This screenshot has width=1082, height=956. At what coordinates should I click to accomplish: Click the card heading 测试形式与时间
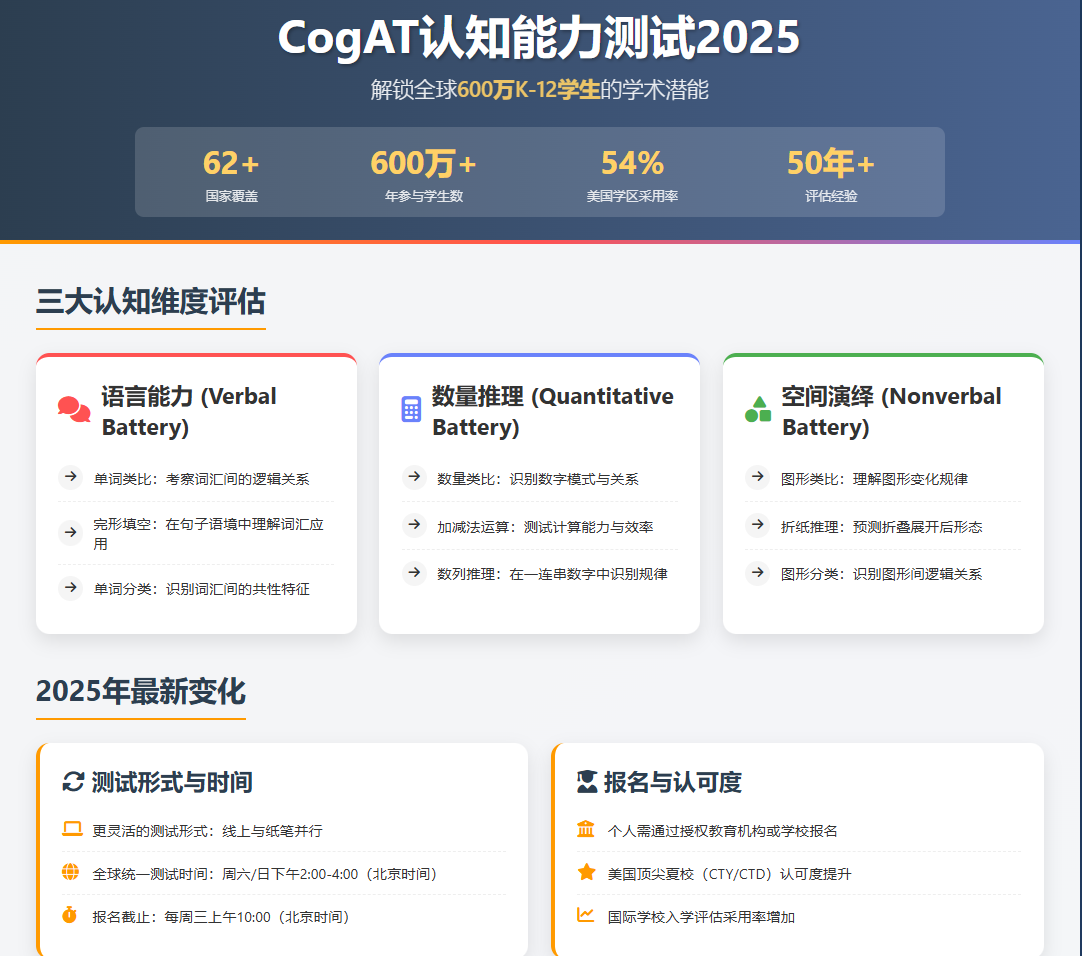tap(172, 782)
